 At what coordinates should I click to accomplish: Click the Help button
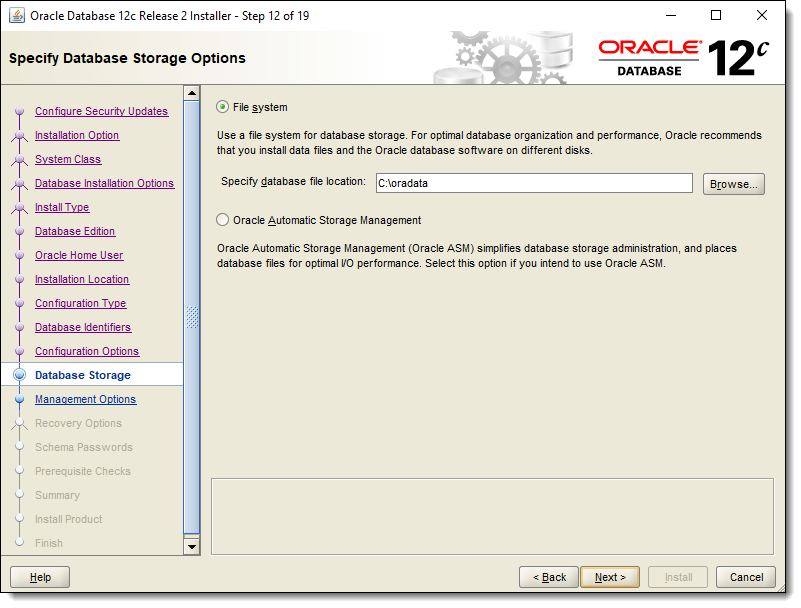pyautogui.click(x=40, y=577)
